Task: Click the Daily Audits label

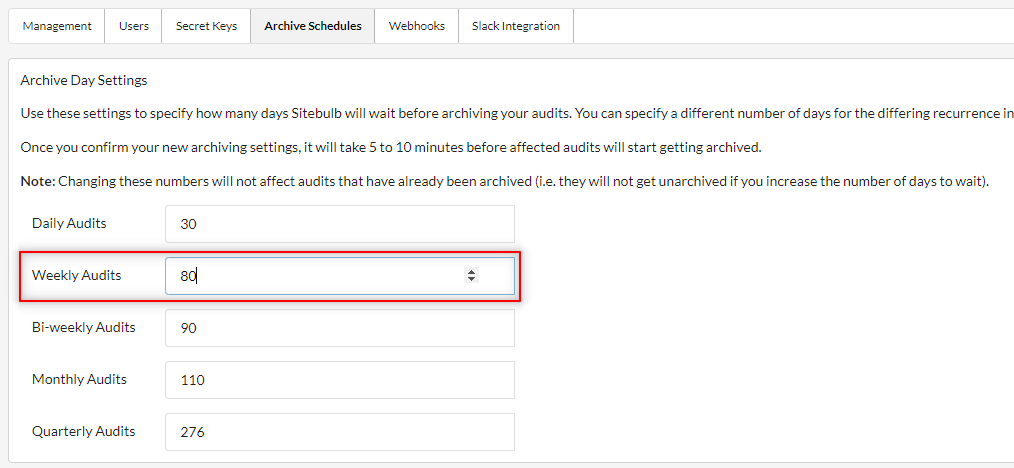Action: tap(69, 224)
